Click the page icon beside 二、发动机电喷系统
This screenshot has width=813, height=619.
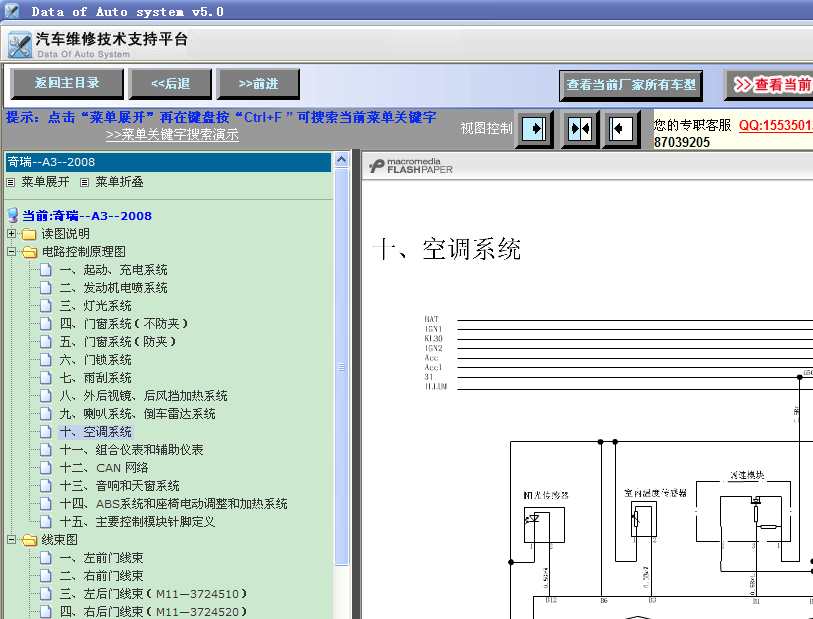46,288
